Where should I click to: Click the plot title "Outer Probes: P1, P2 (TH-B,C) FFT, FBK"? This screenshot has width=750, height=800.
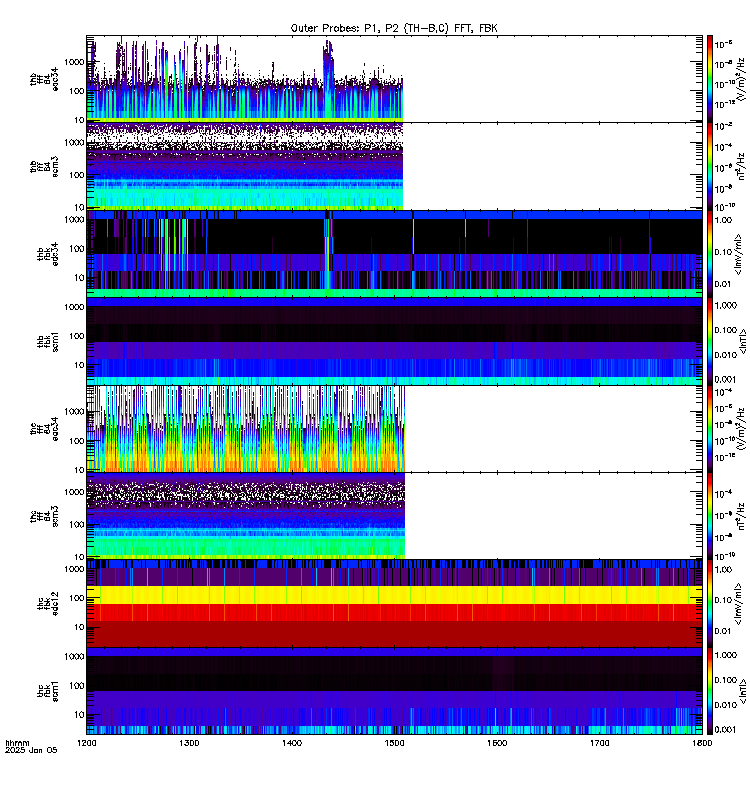click(x=394, y=28)
